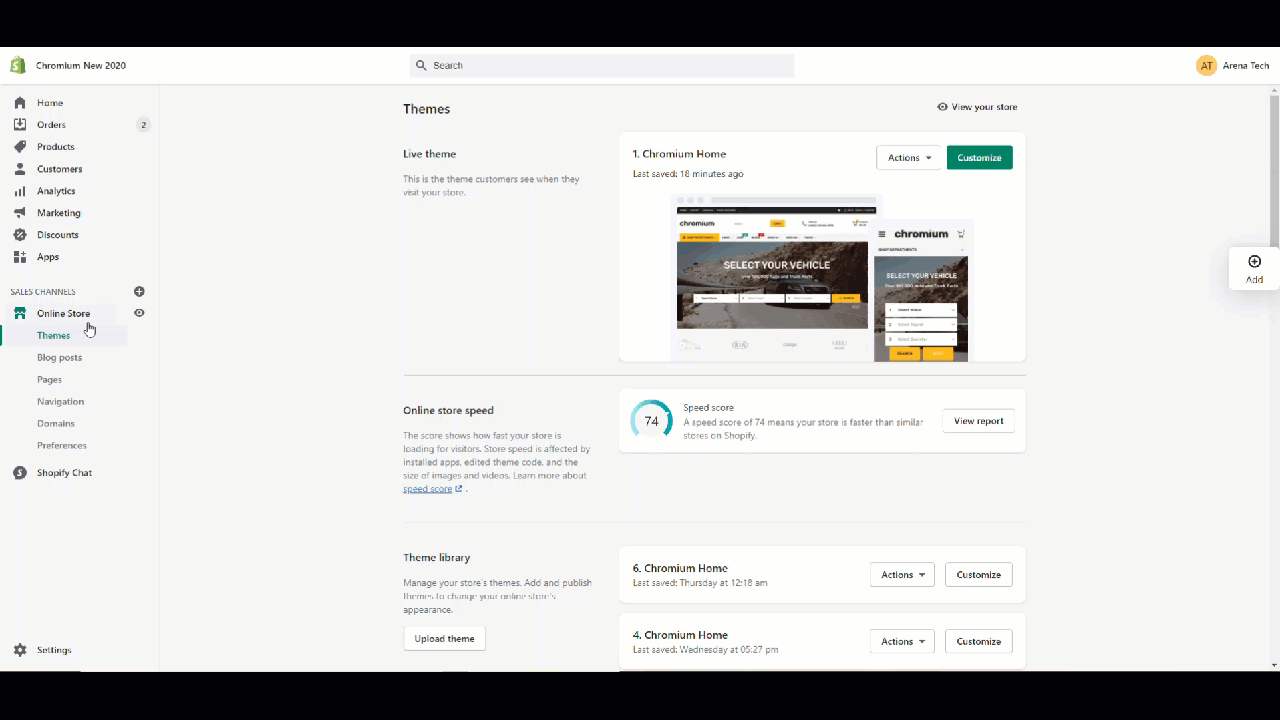
Task: Click the scrollbar up arrow
Action: [x=1274, y=90]
